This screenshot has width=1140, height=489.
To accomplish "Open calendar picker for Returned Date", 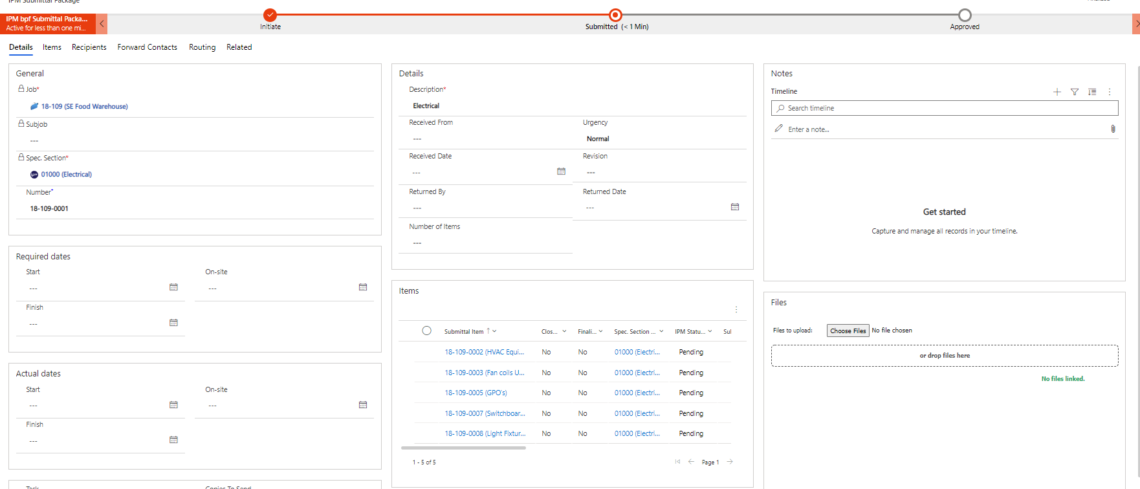I will (x=735, y=207).
